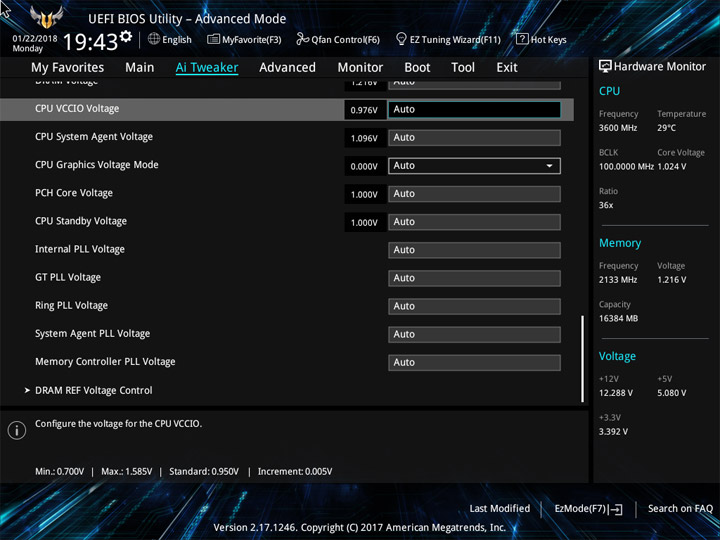Click Search on FAQ link
Screen dimensions: 720x540
pos(680,509)
